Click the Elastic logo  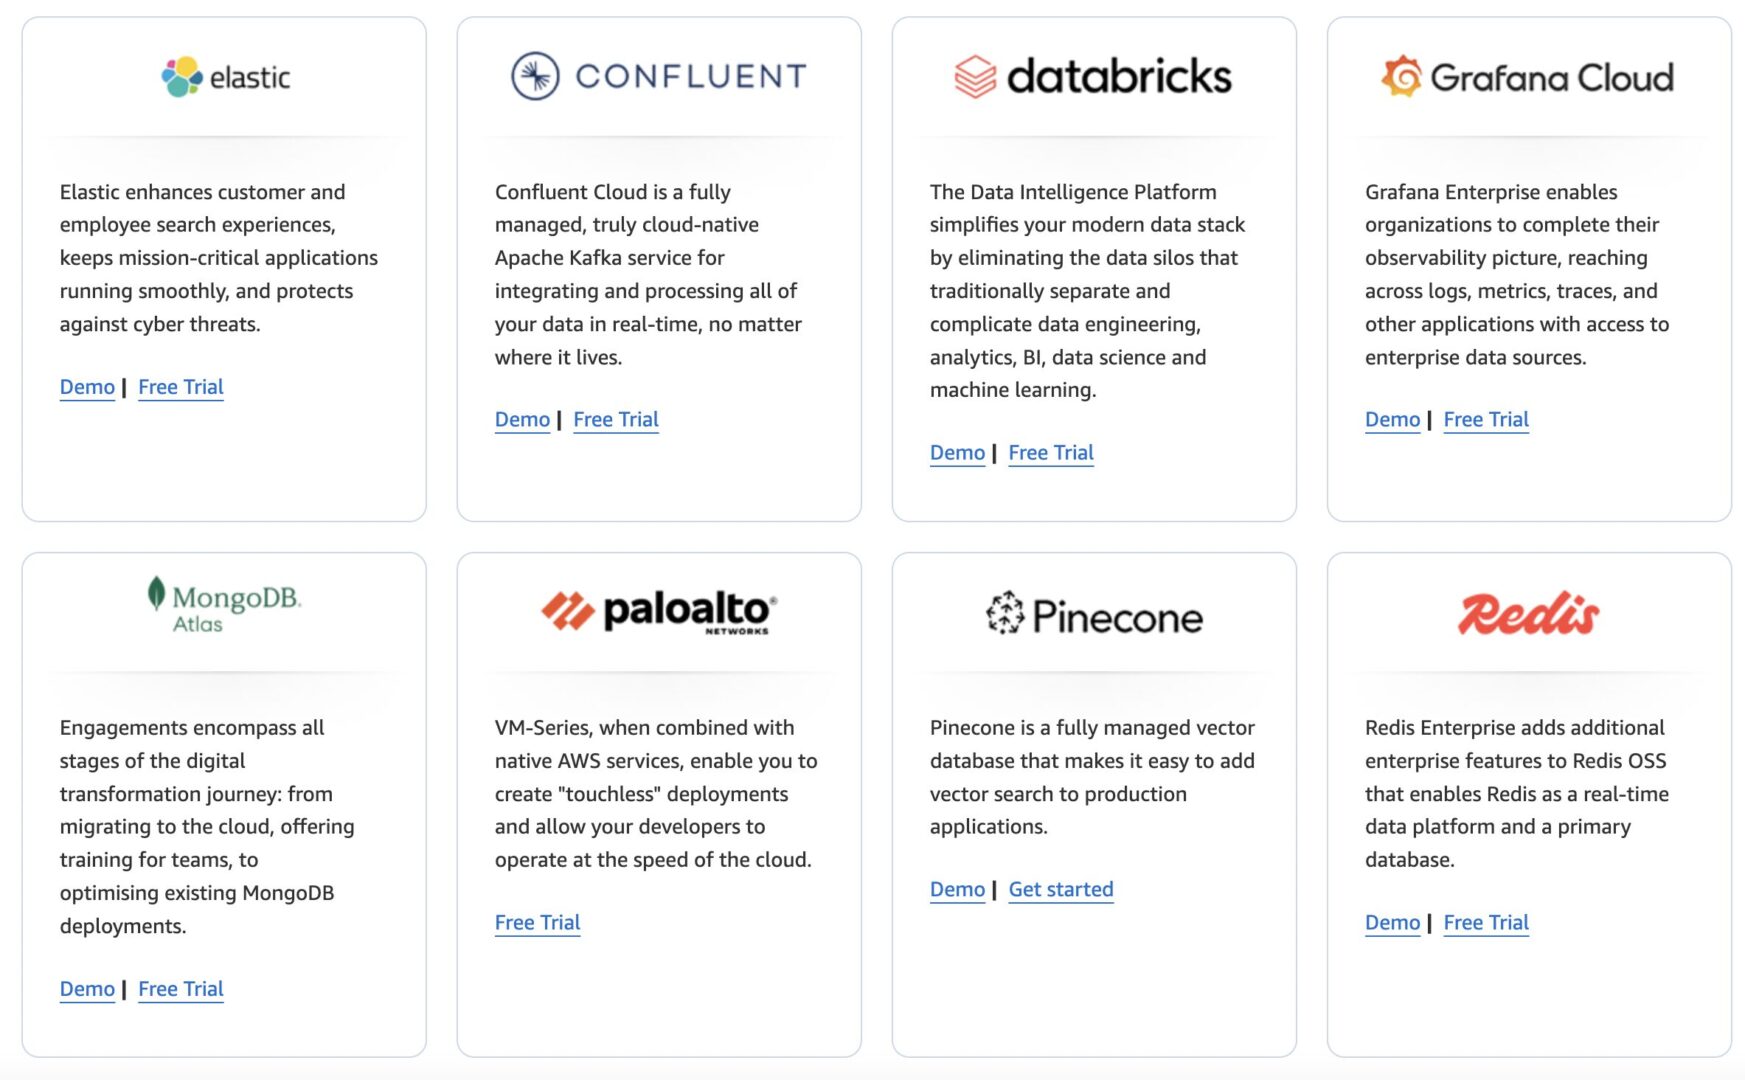pyautogui.click(x=226, y=77)
